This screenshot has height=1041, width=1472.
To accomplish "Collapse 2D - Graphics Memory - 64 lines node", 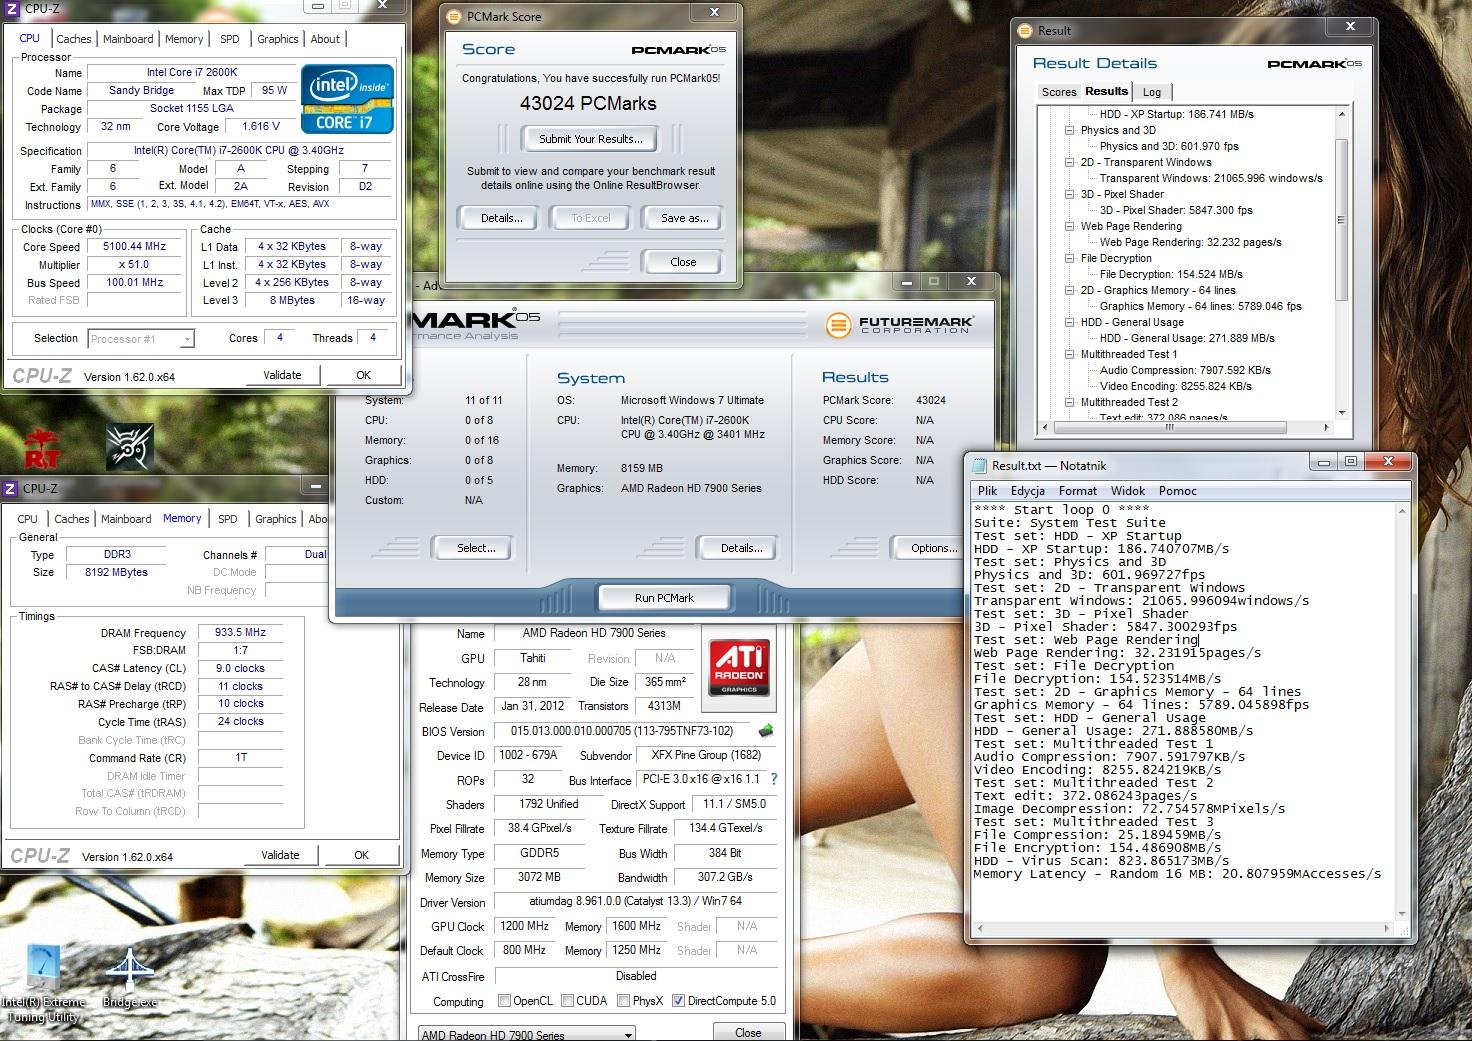I will point(1069,290).
